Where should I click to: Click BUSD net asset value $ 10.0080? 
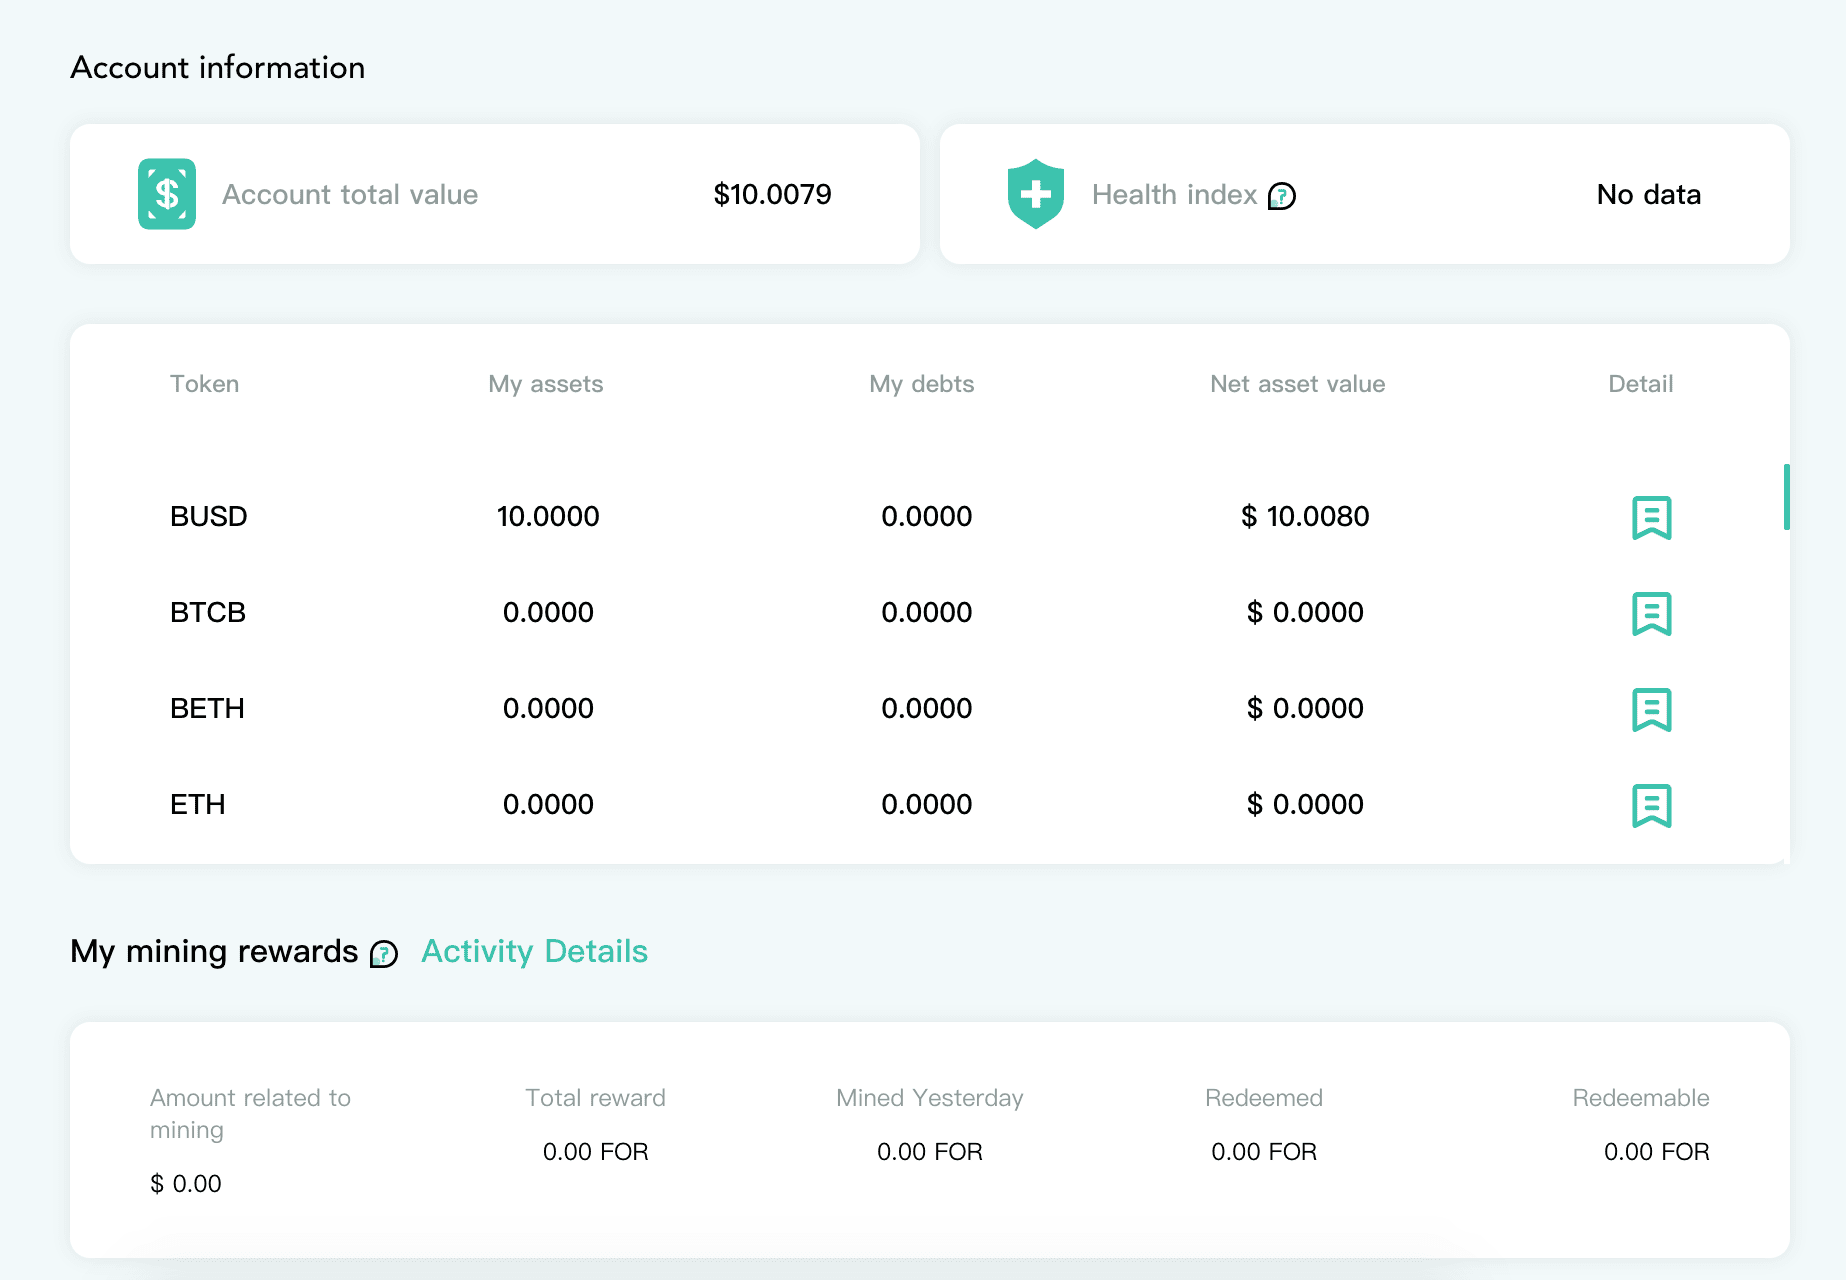[1305, 516]
